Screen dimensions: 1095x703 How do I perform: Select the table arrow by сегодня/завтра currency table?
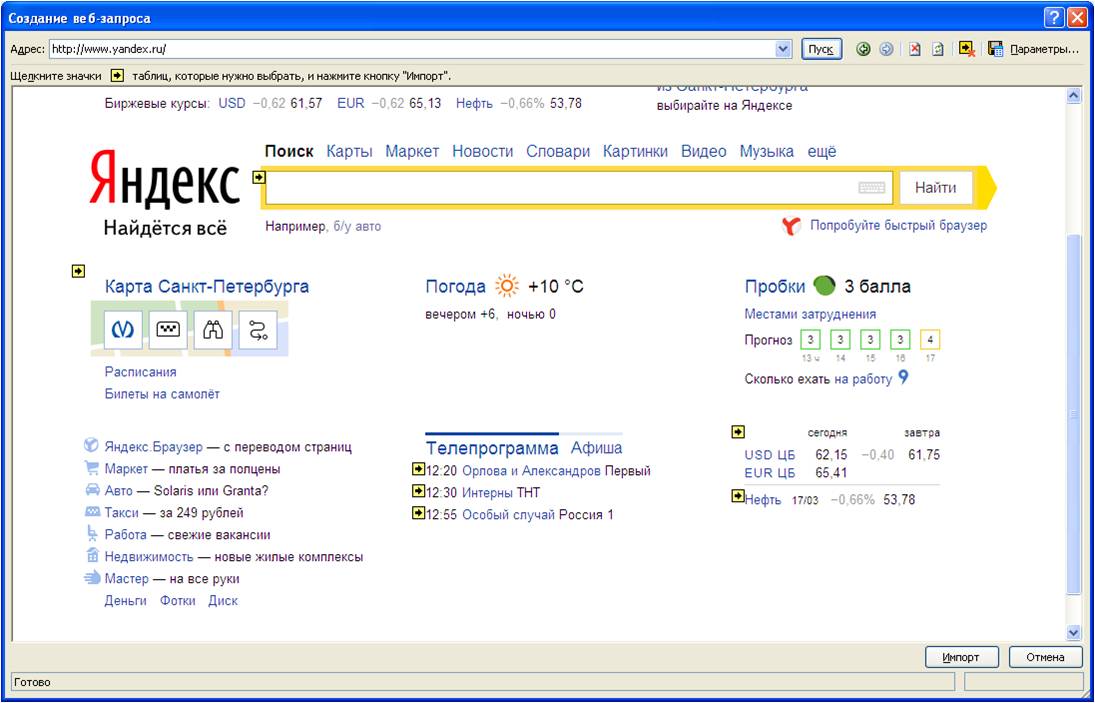point(738,432)
